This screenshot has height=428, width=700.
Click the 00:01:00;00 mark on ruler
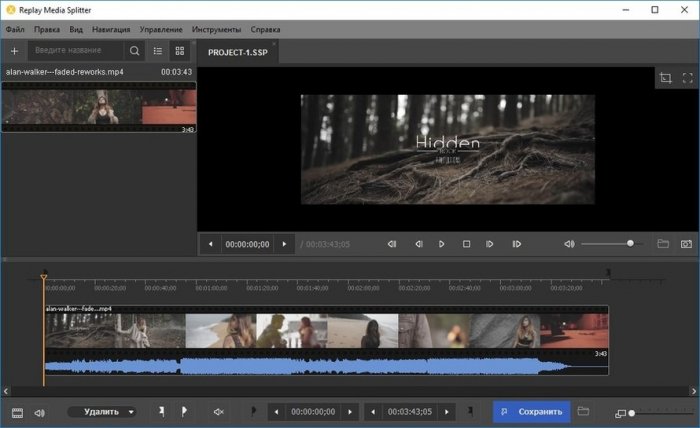click(x=211, y=288)
